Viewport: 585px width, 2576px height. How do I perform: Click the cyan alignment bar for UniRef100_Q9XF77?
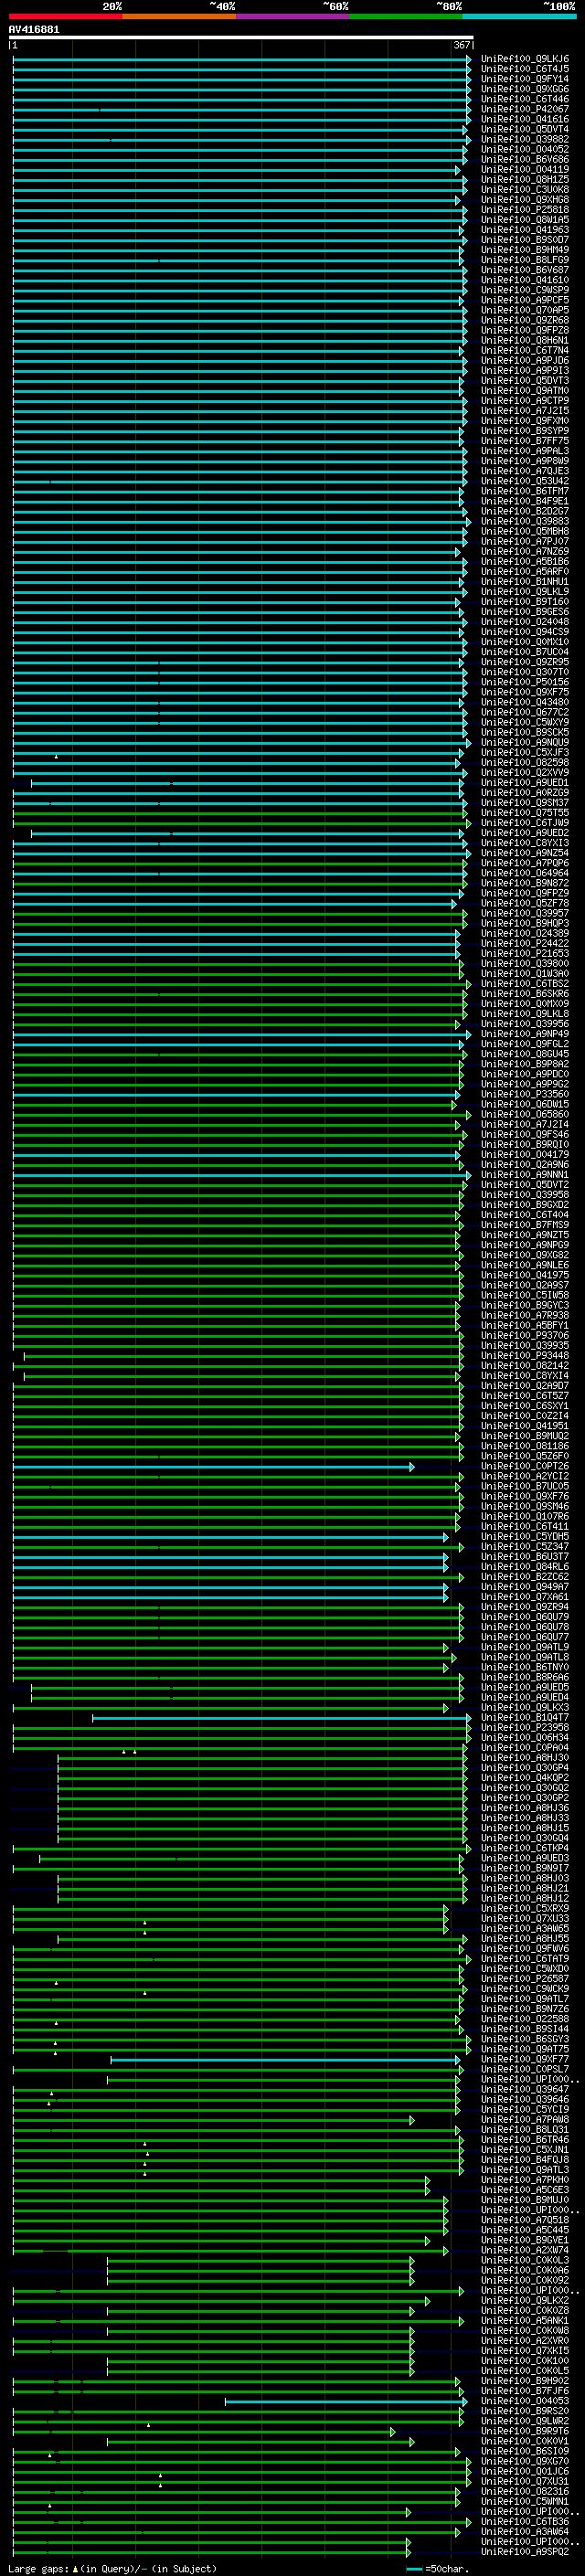coord(286,2060)
